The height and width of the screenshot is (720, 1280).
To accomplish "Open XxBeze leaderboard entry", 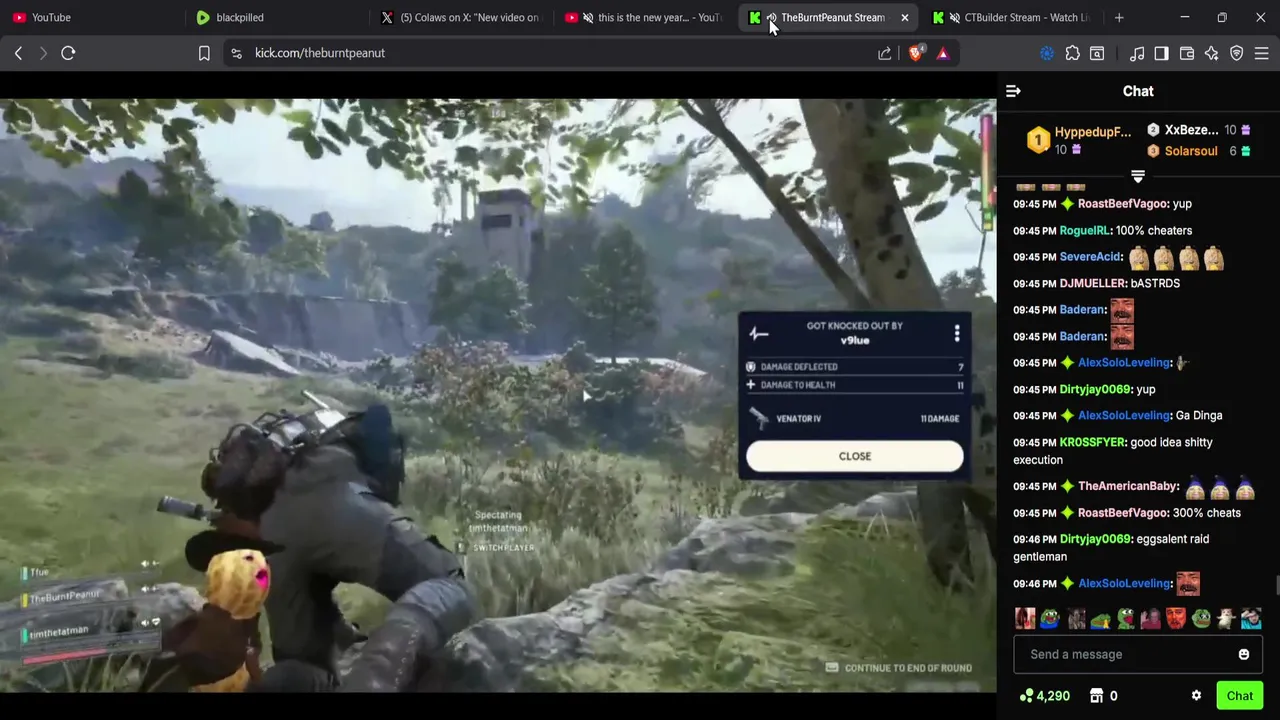I will click(1199, 130).
